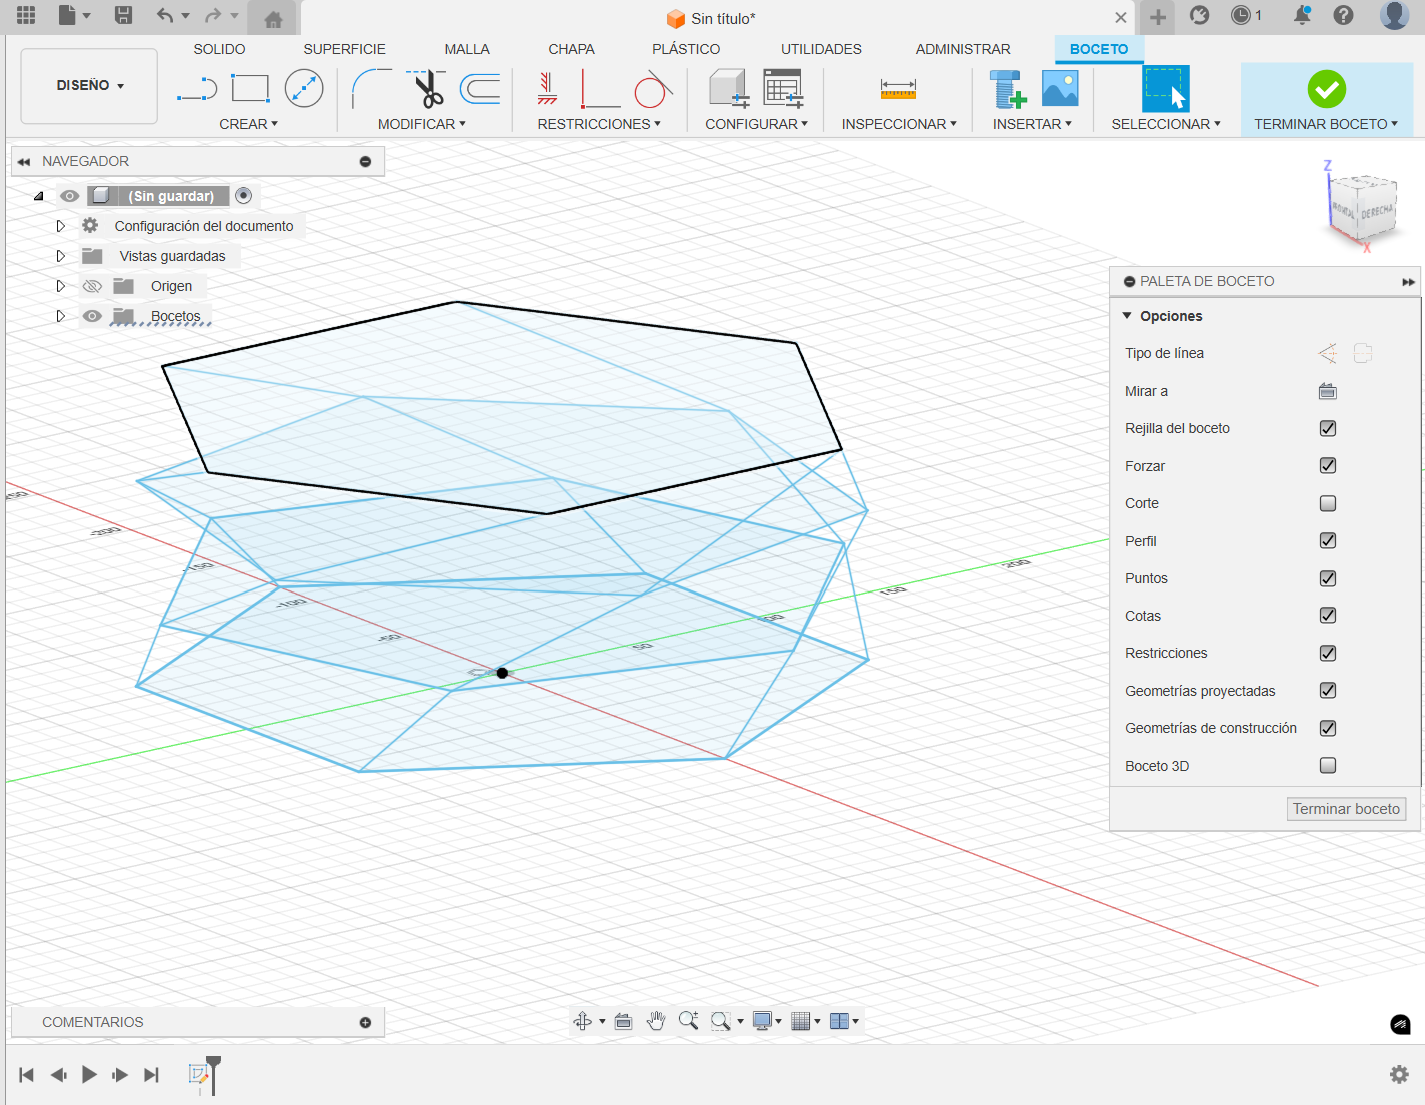The height and width of the screenshot is (1105, 1425).
Task: Click the Insert canvas image icon
Action: (1060, 89)
